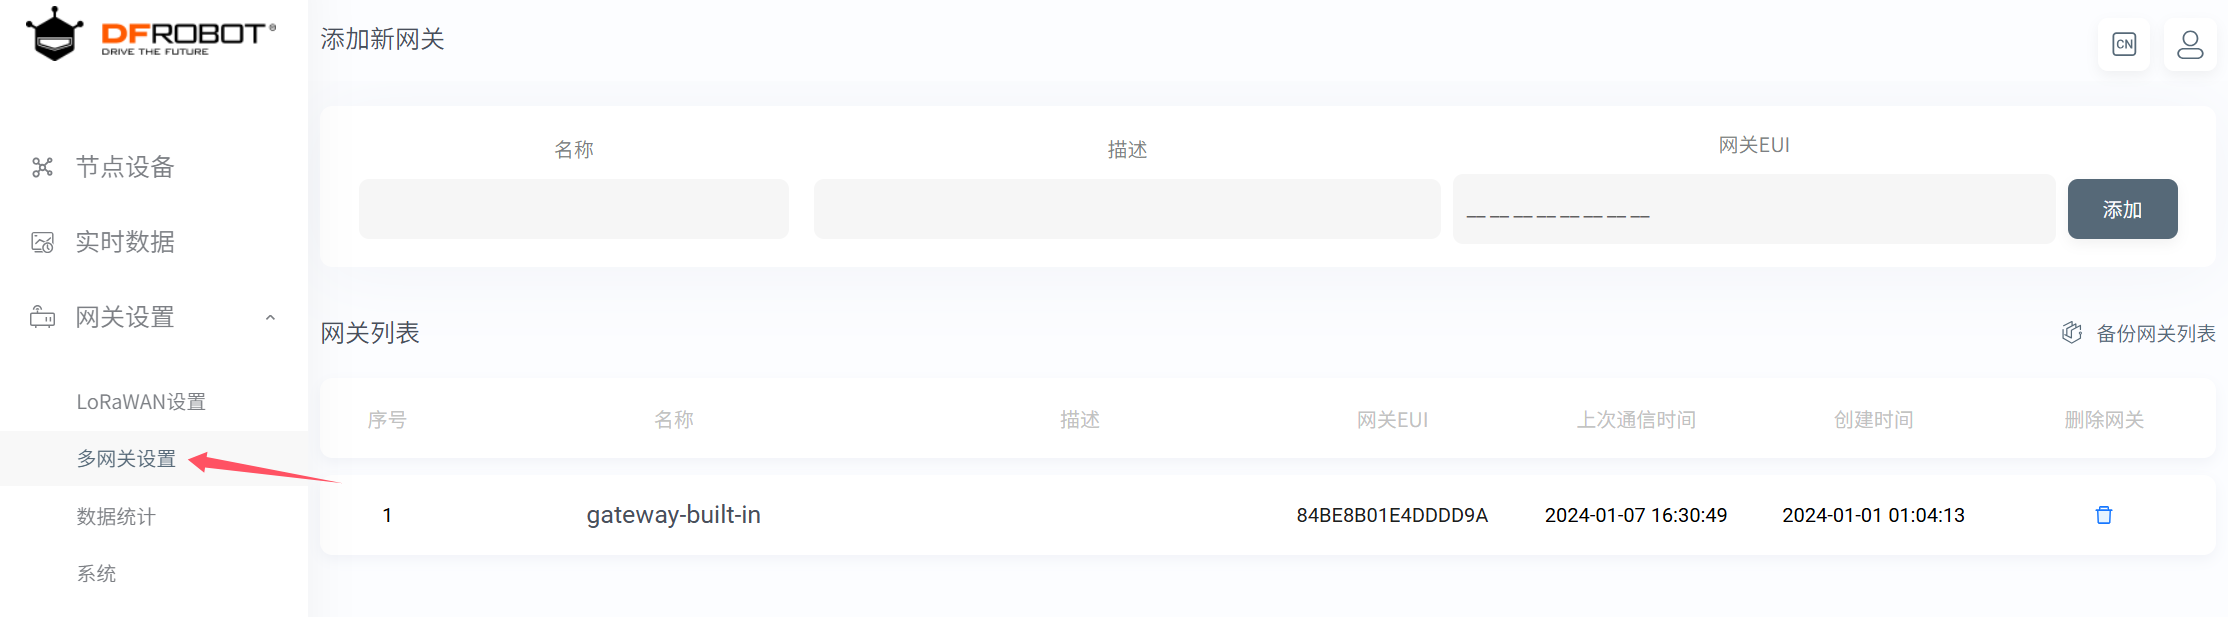The image size is (2228, 617).
Task: Click the 备份网关列表 link
Action: click(2156, 333)
